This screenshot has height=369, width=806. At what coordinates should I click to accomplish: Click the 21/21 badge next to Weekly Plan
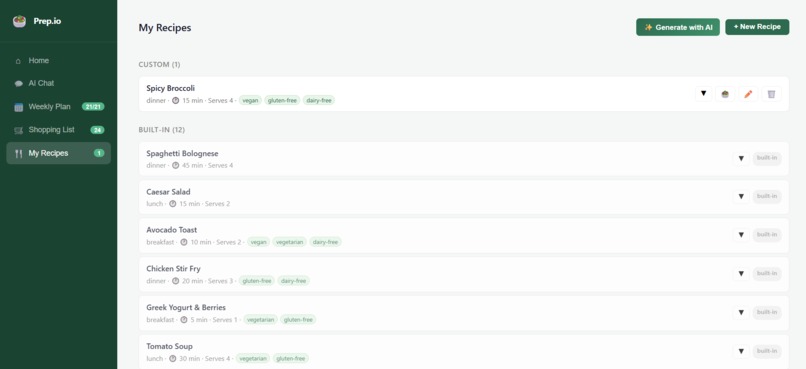tap(93, 107)
